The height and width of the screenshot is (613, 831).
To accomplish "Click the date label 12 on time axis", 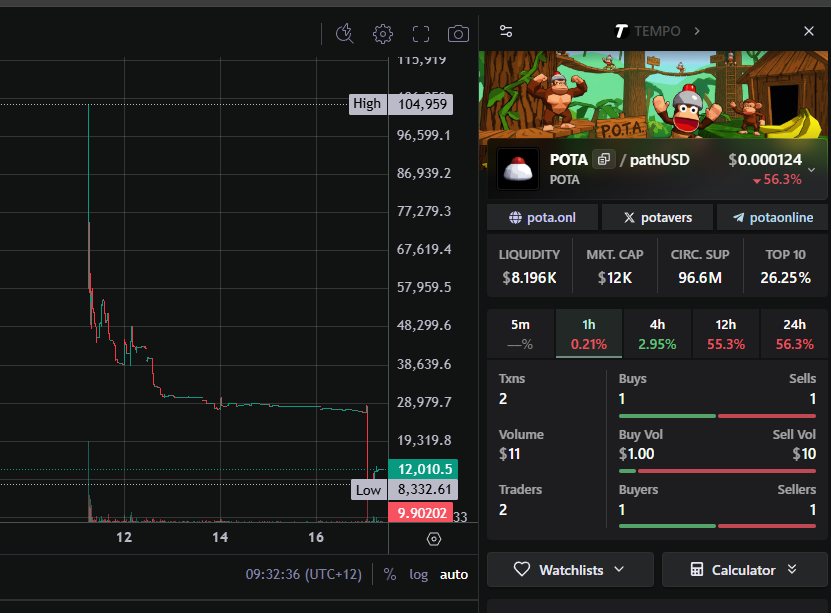I will point(124,538).
